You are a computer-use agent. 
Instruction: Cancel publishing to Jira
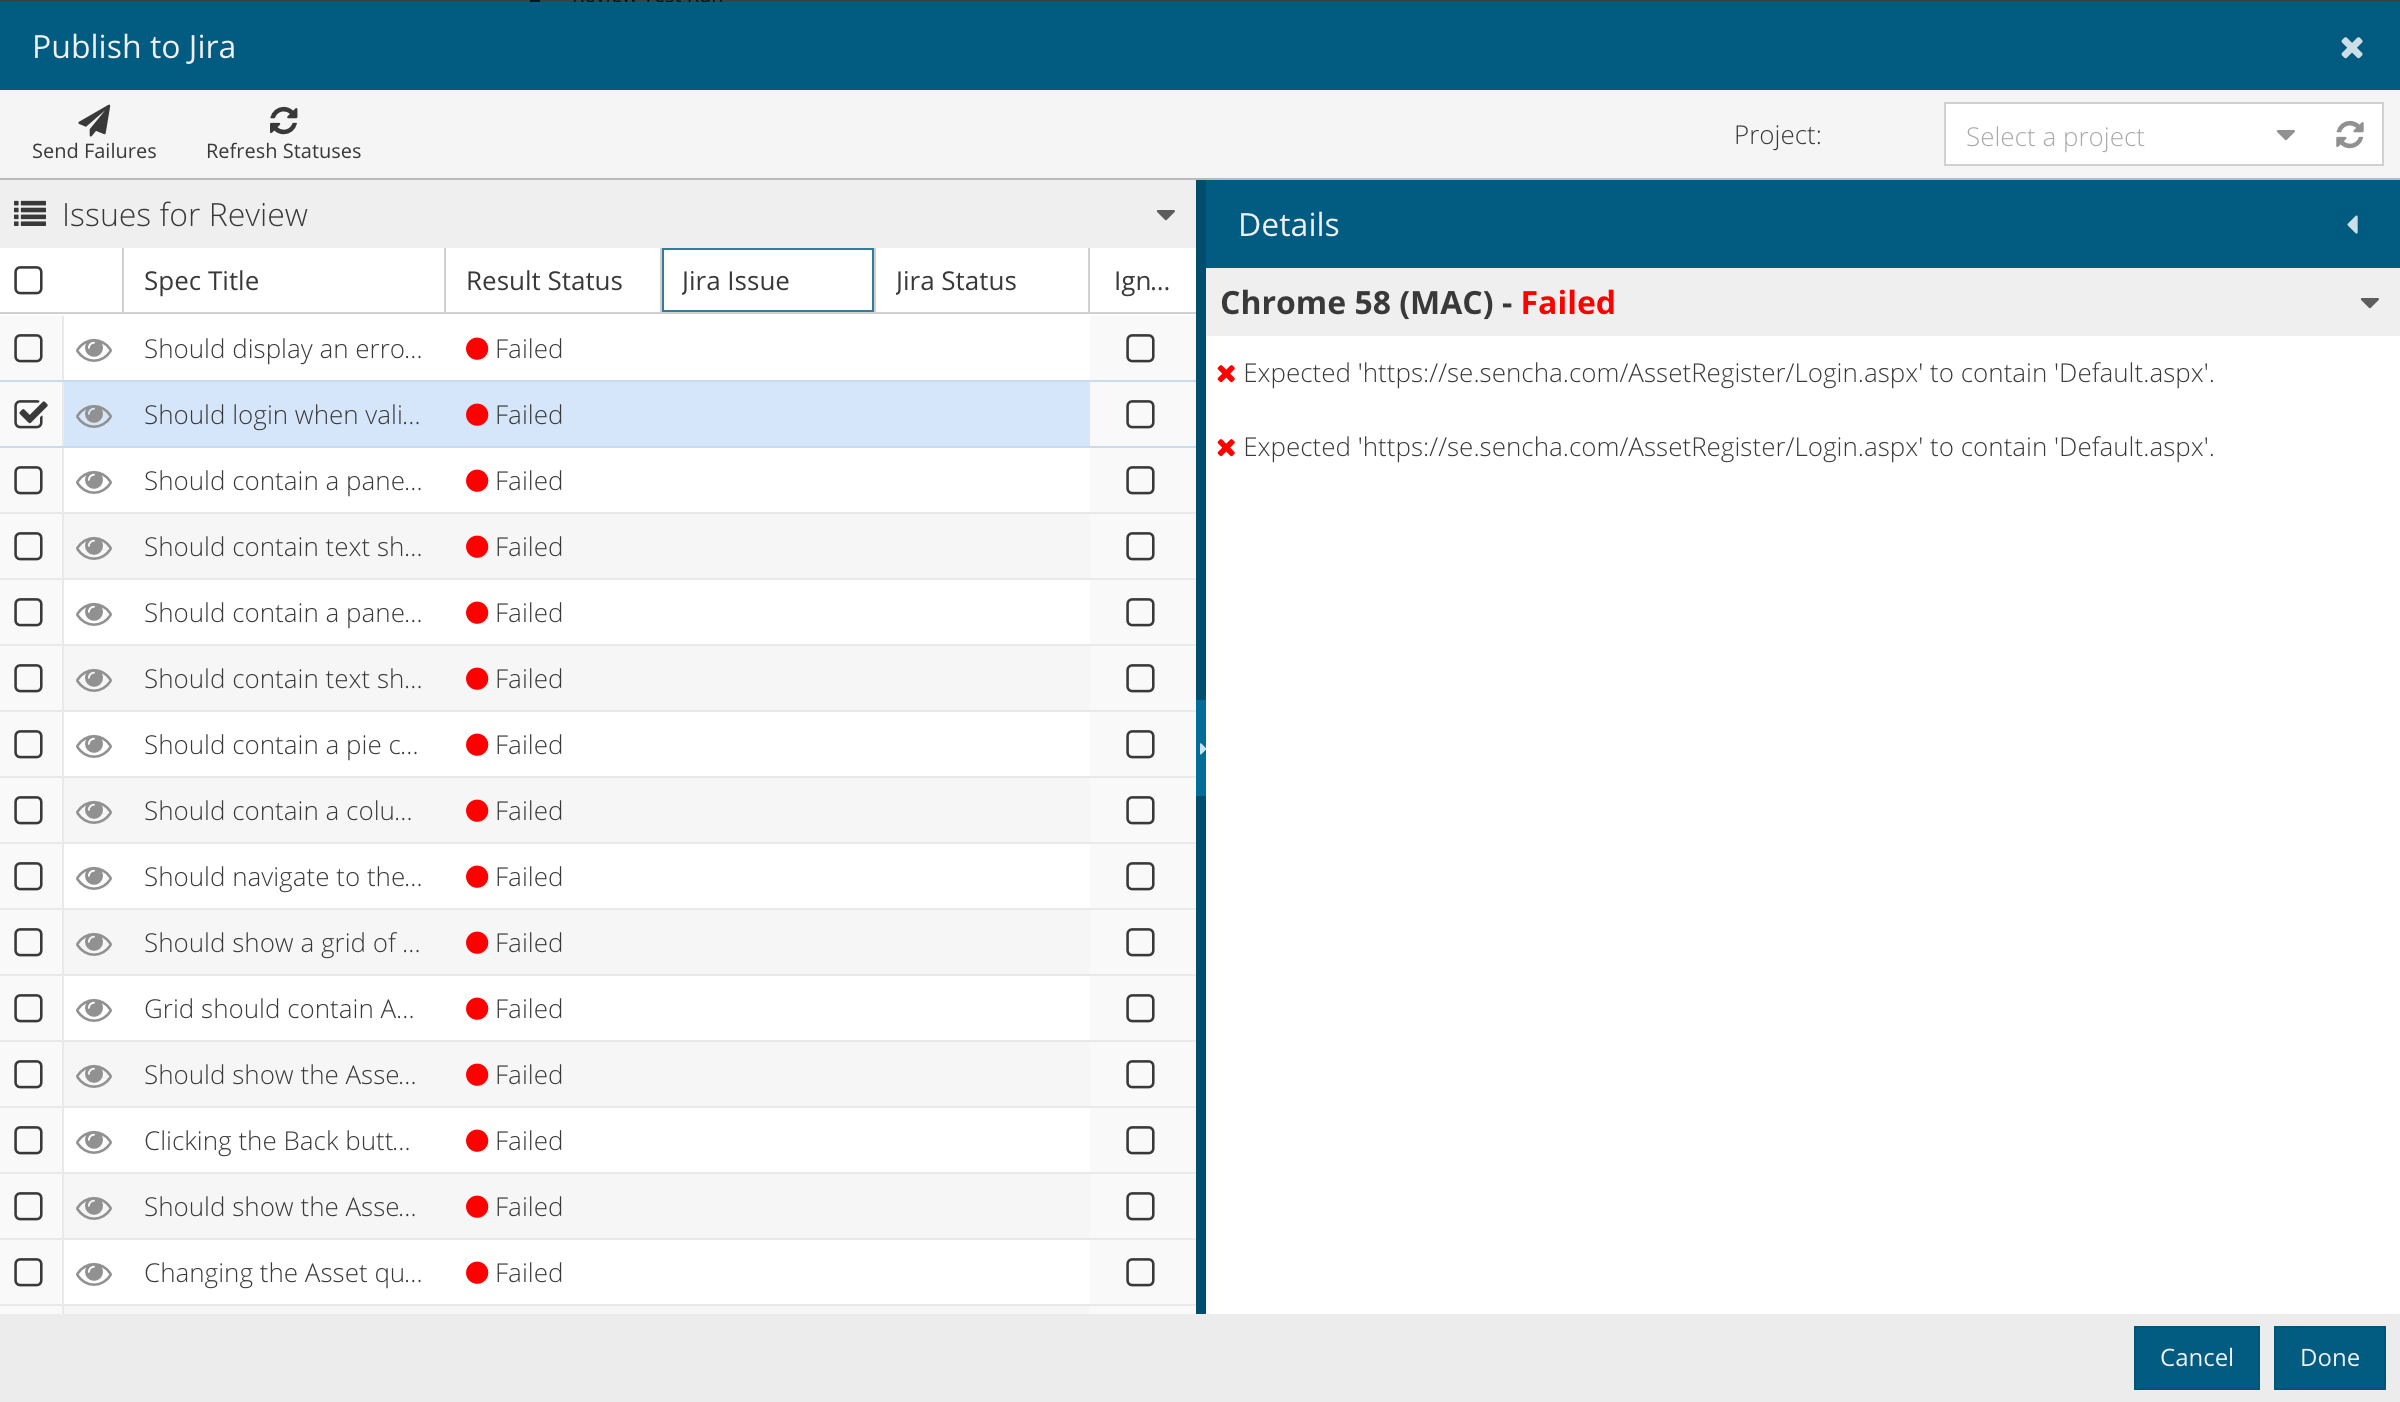[2196, 1357]
